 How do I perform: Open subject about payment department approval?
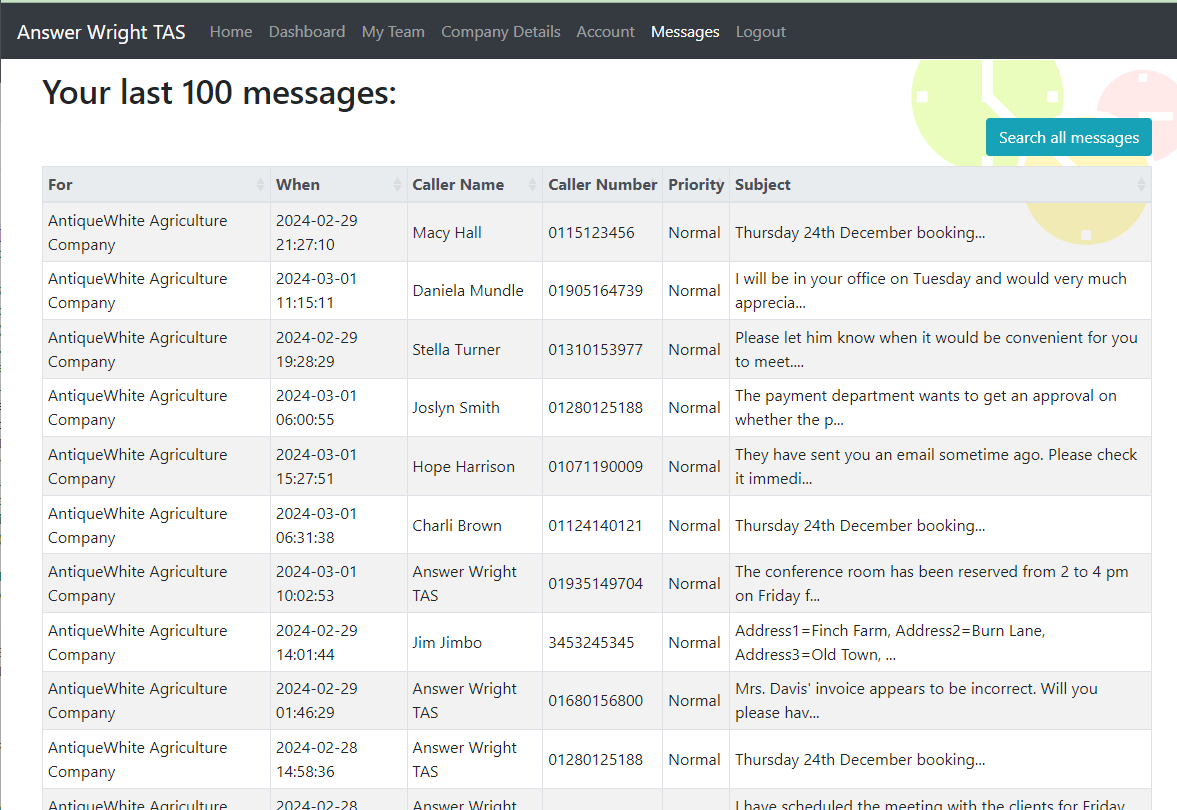(x=926, y=408)
